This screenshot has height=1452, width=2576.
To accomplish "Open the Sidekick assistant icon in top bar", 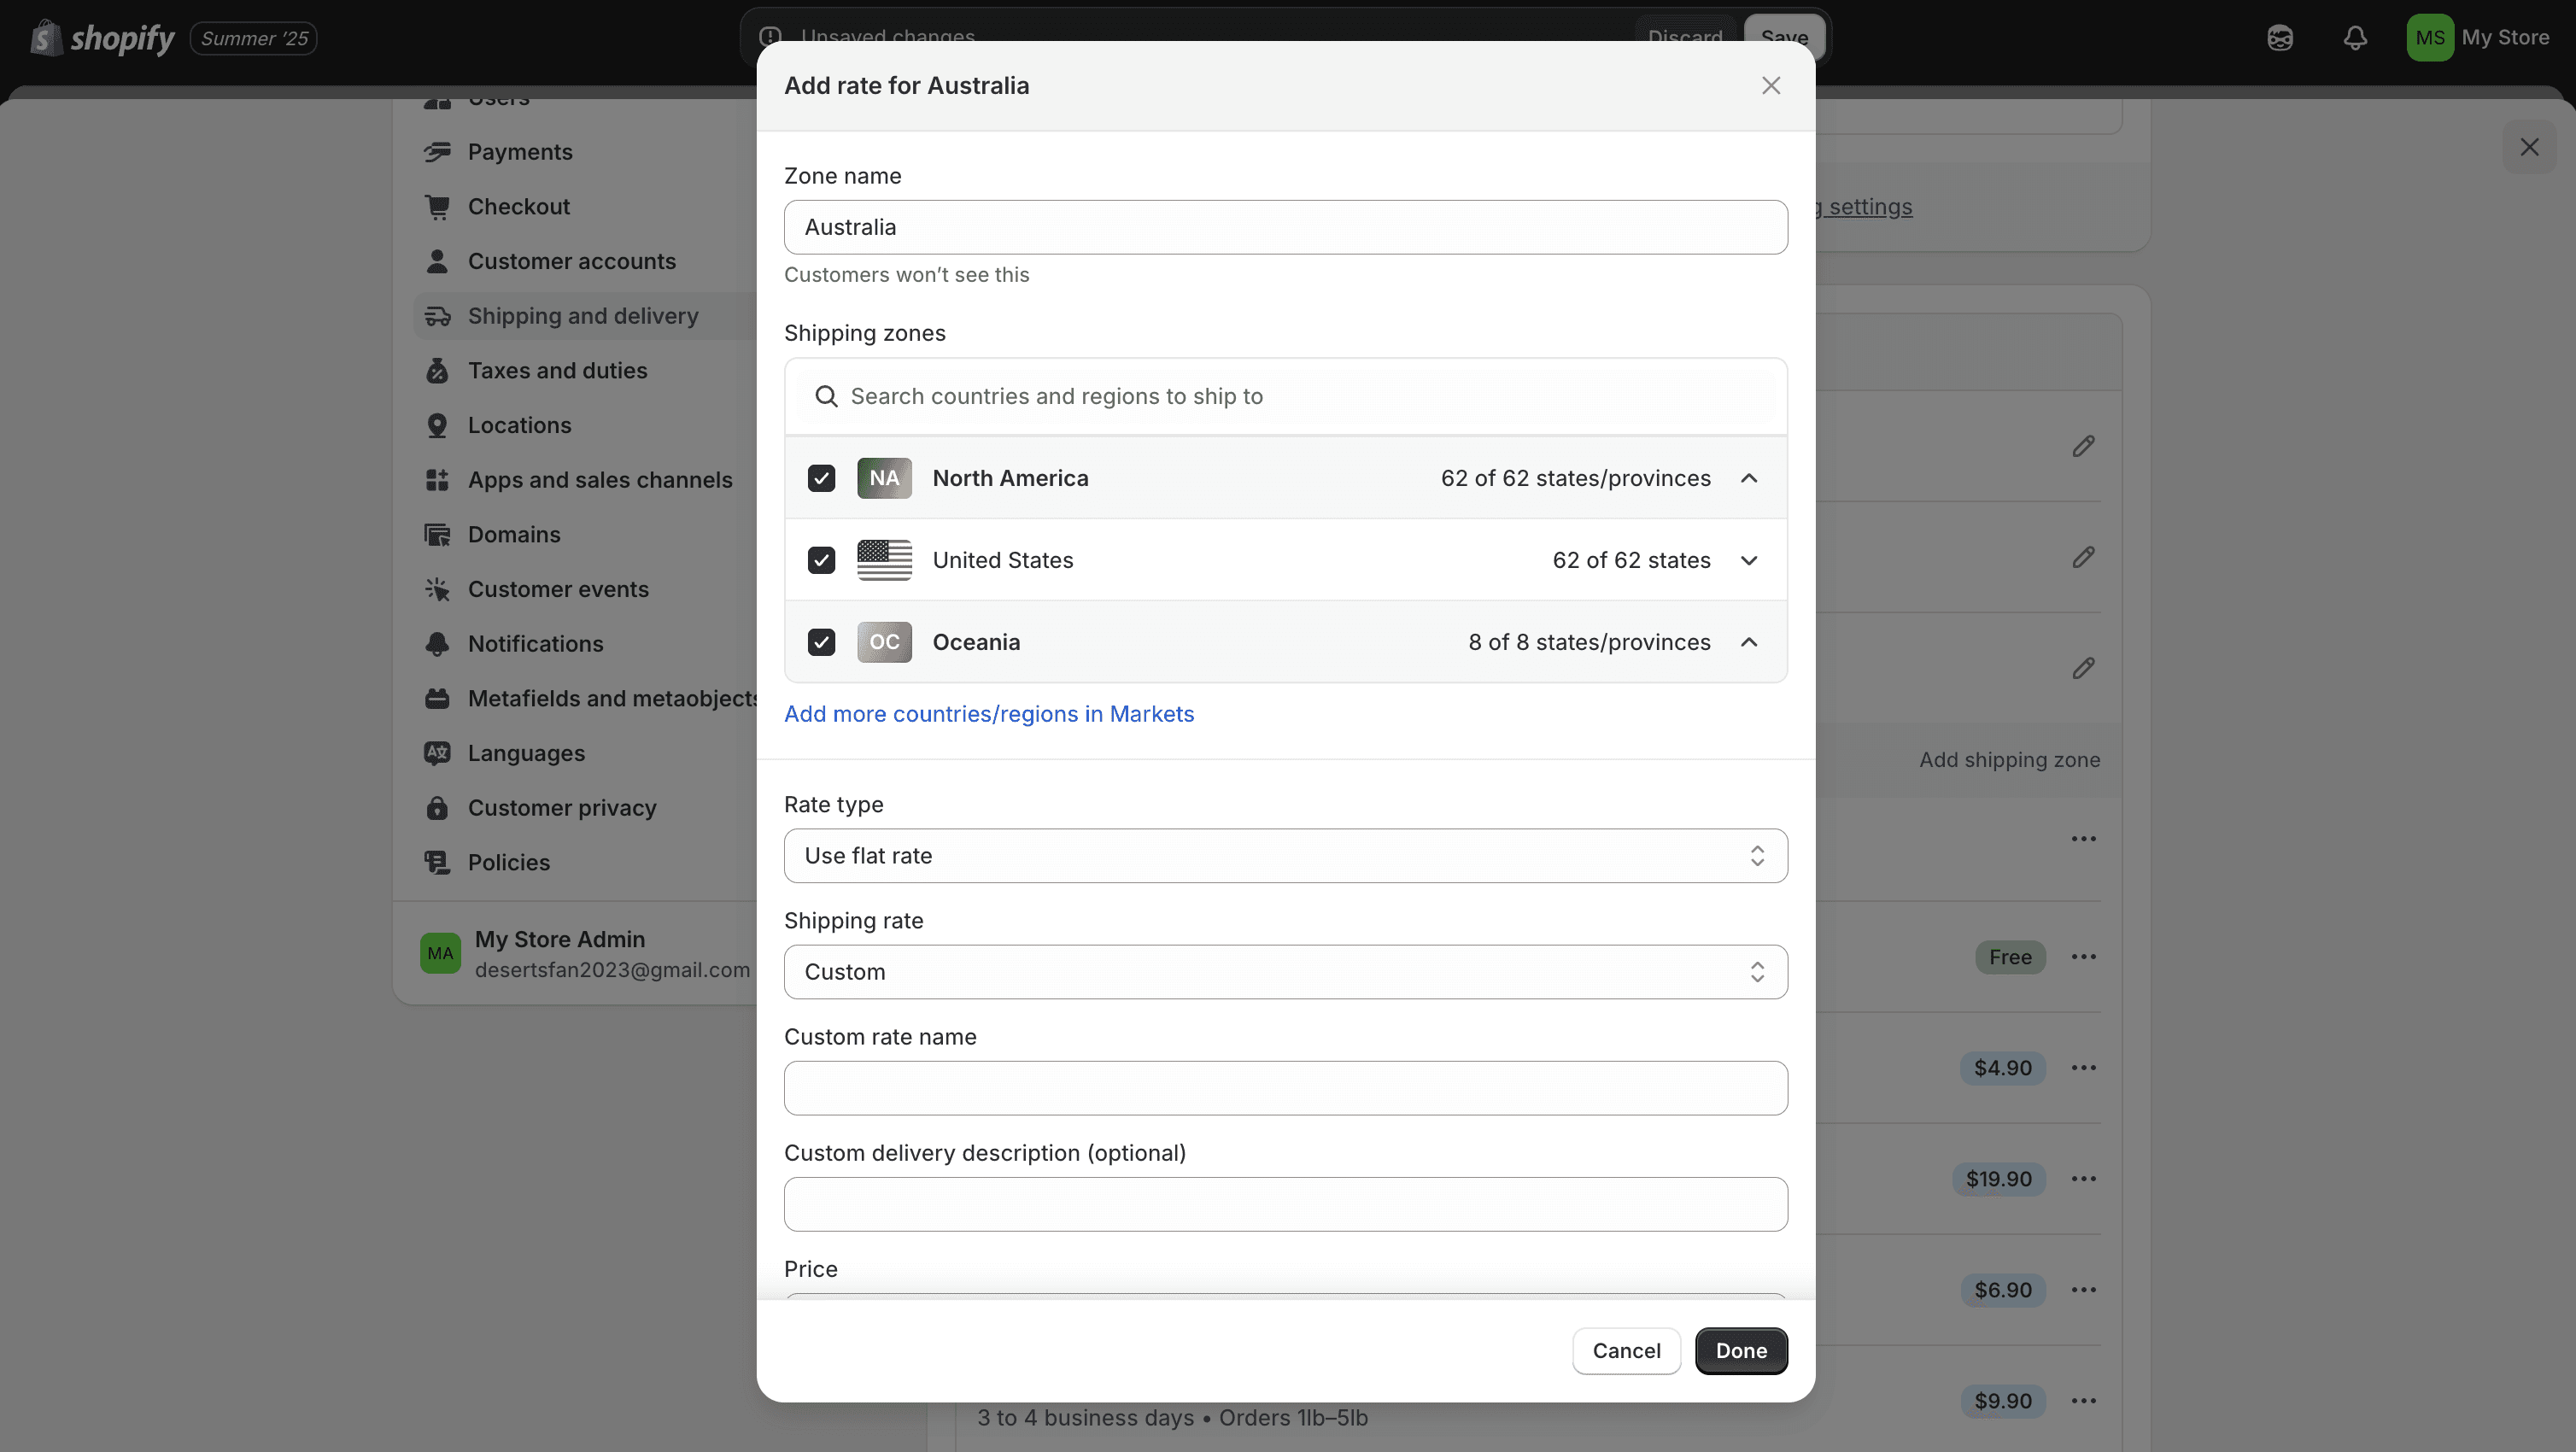I will pos(2279,38).
